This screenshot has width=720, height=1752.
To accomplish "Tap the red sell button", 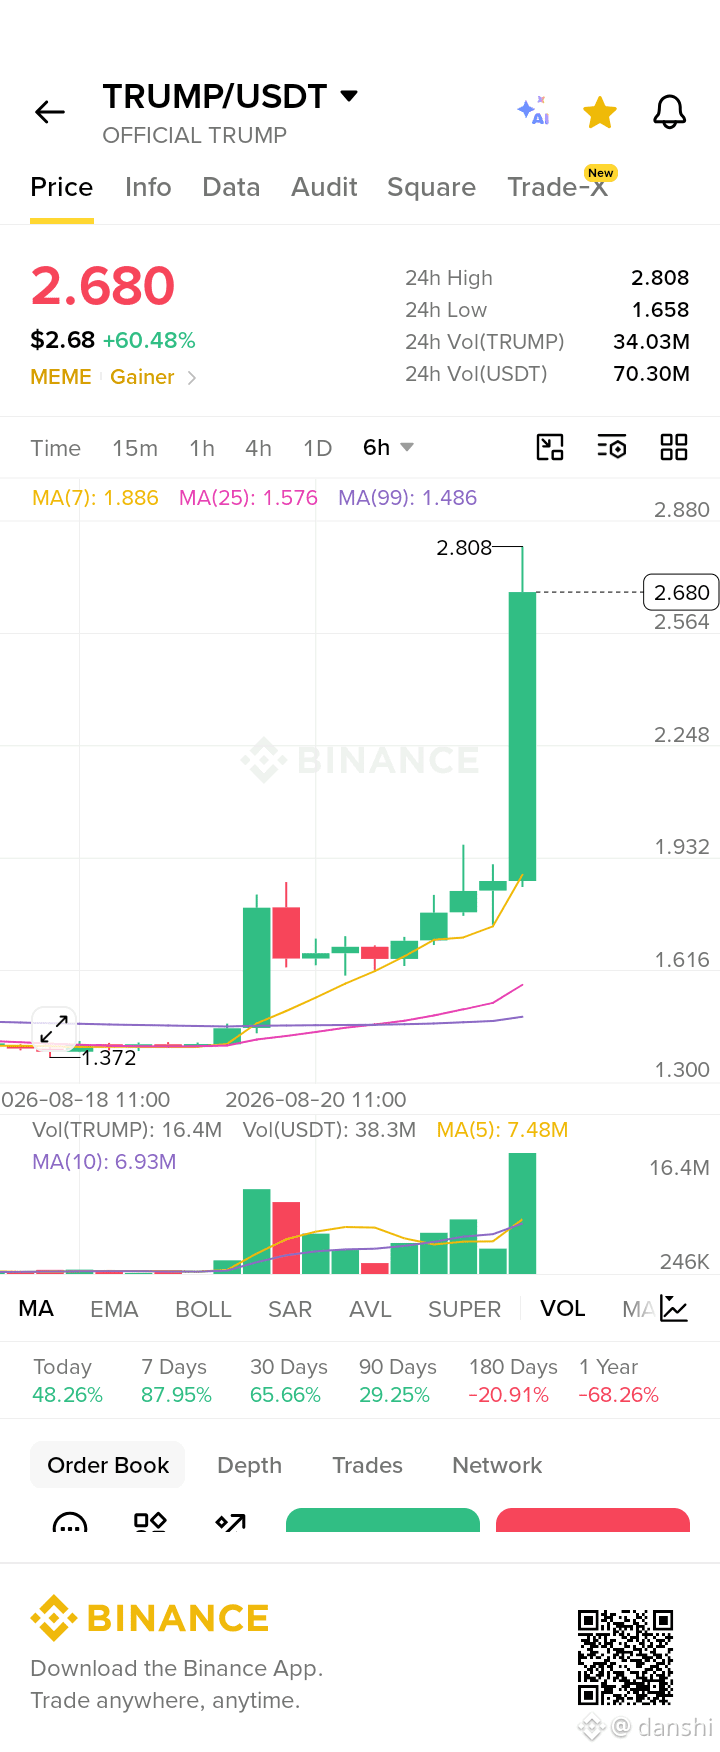I will click(593, 1520).
